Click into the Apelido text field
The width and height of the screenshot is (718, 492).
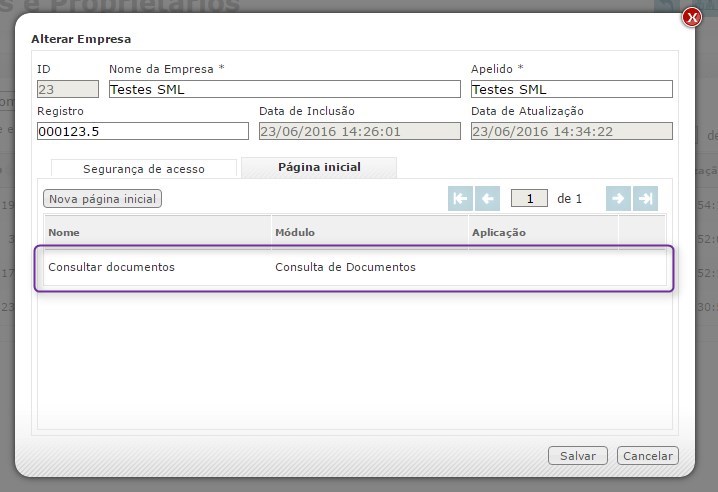(x=571, y=89)
